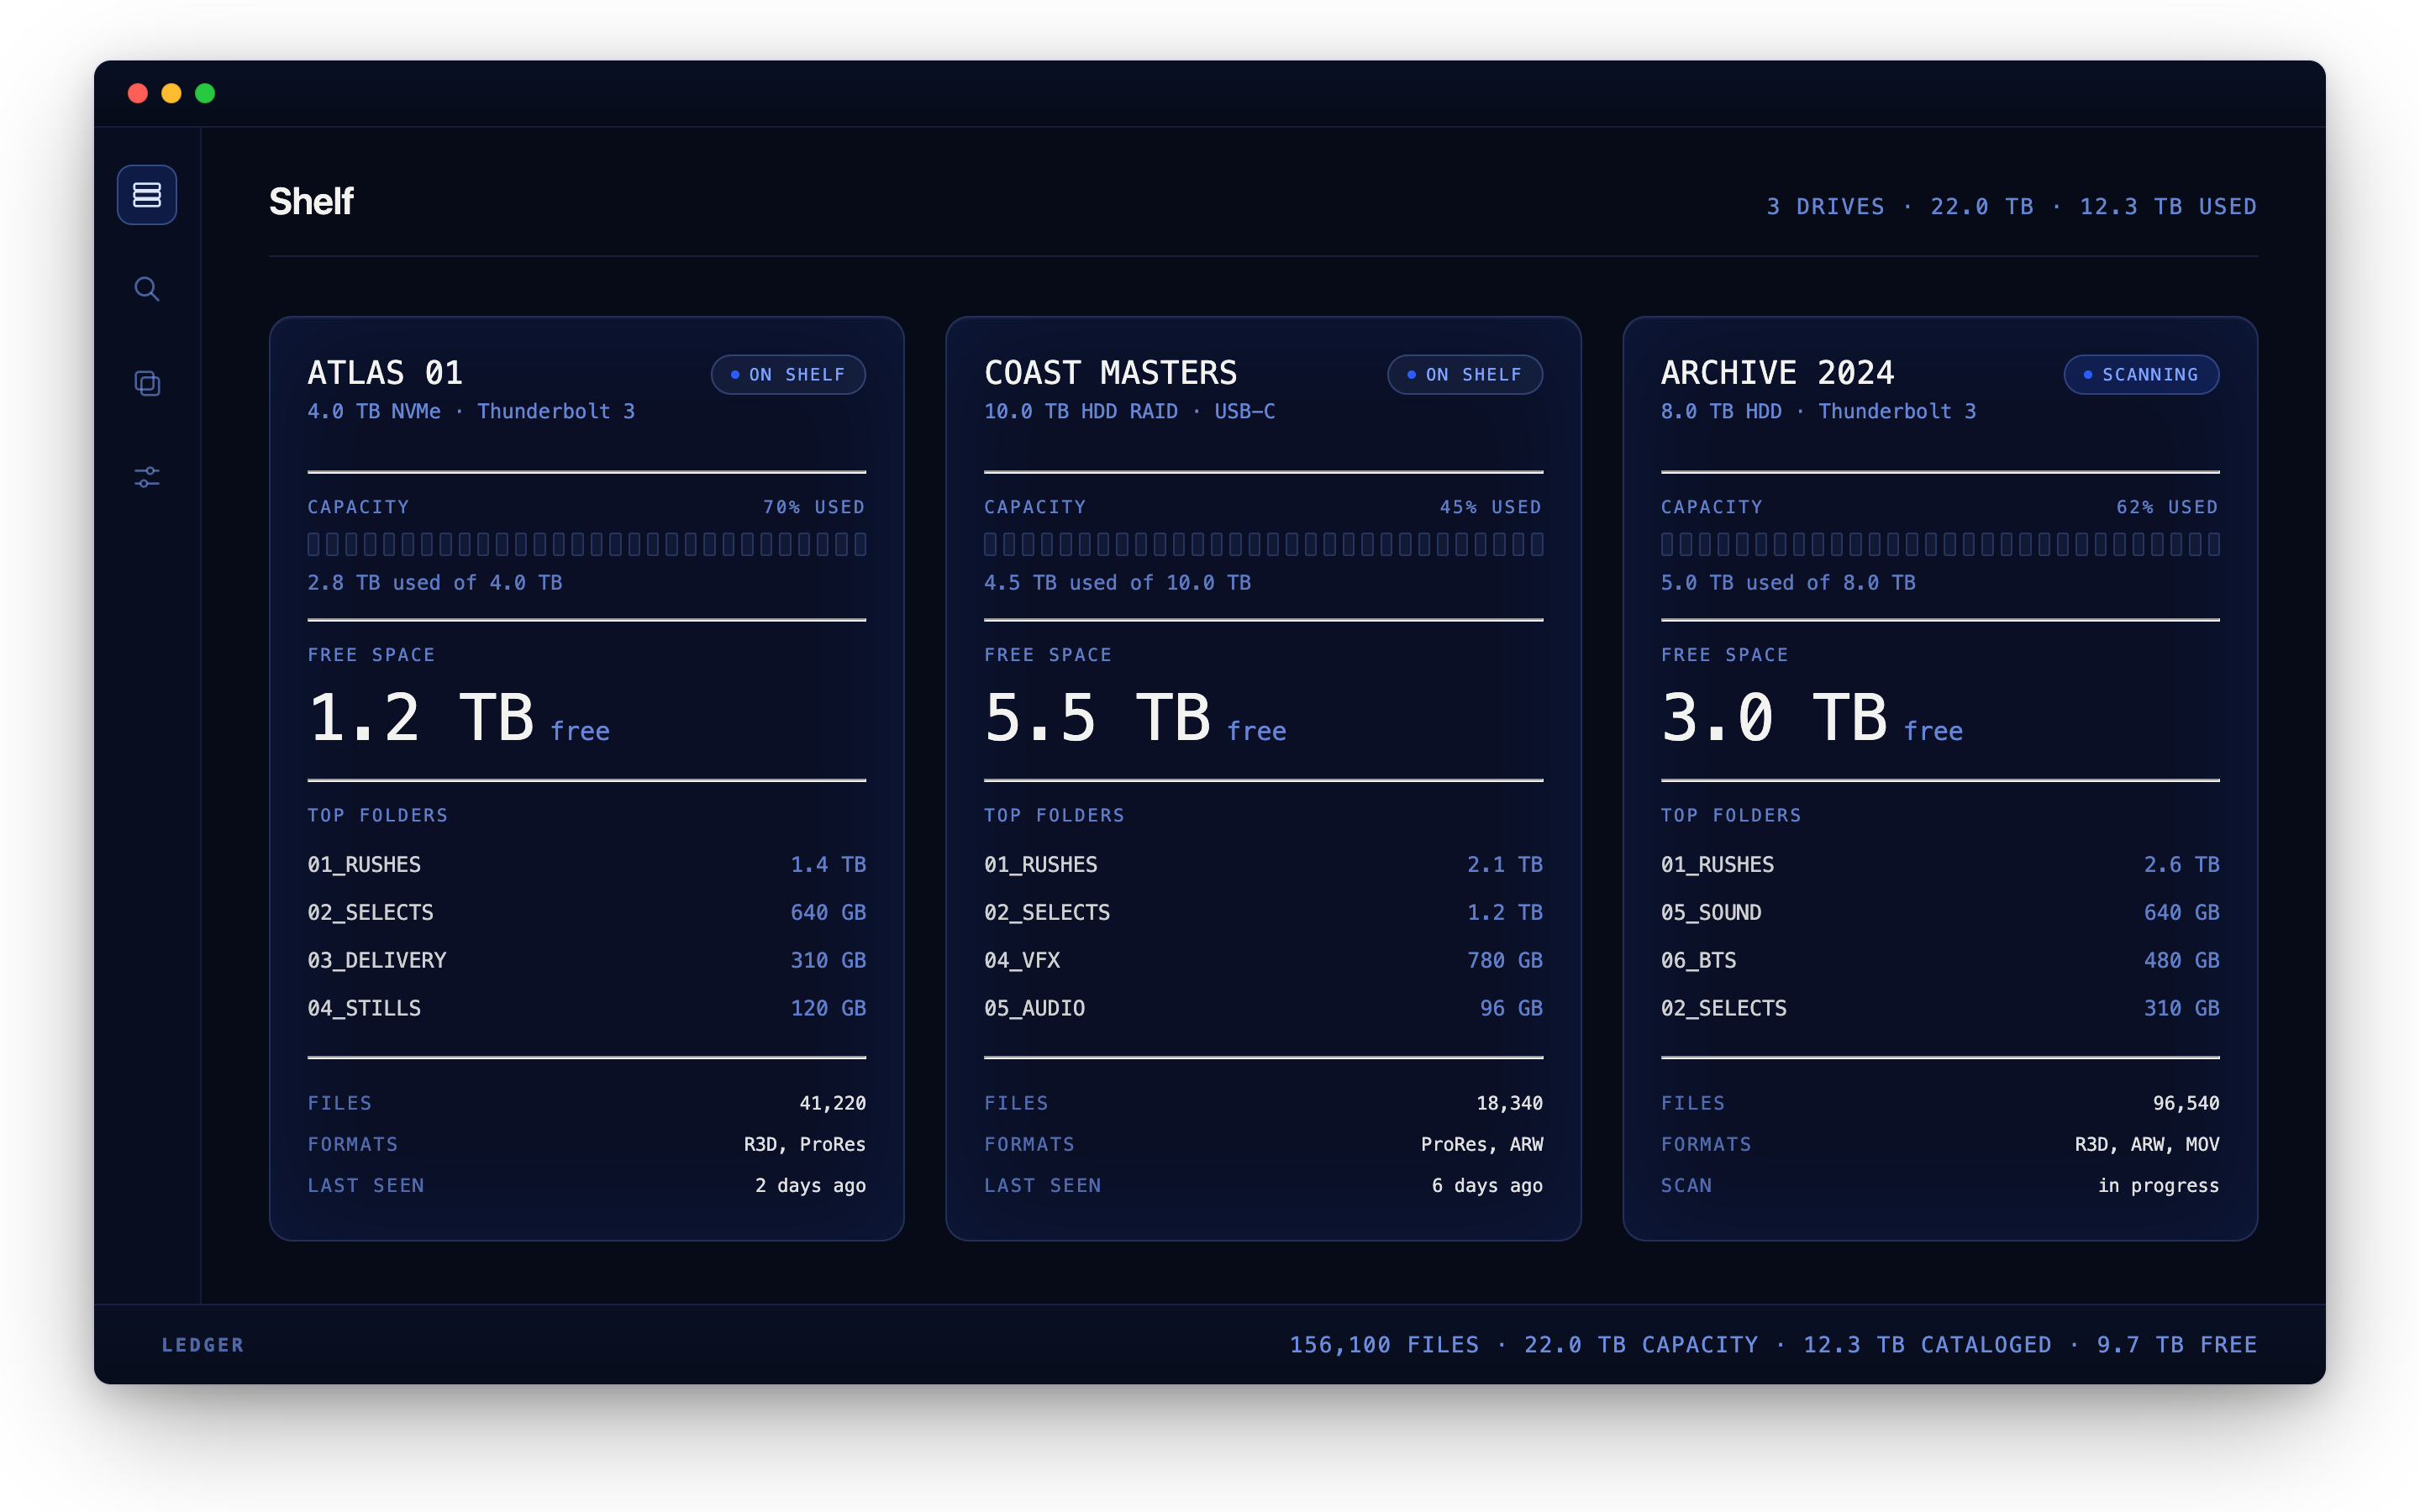Click the LEDGER label in status bar
This screenshot has height=1512, width=2420.
pos(203,1345)
